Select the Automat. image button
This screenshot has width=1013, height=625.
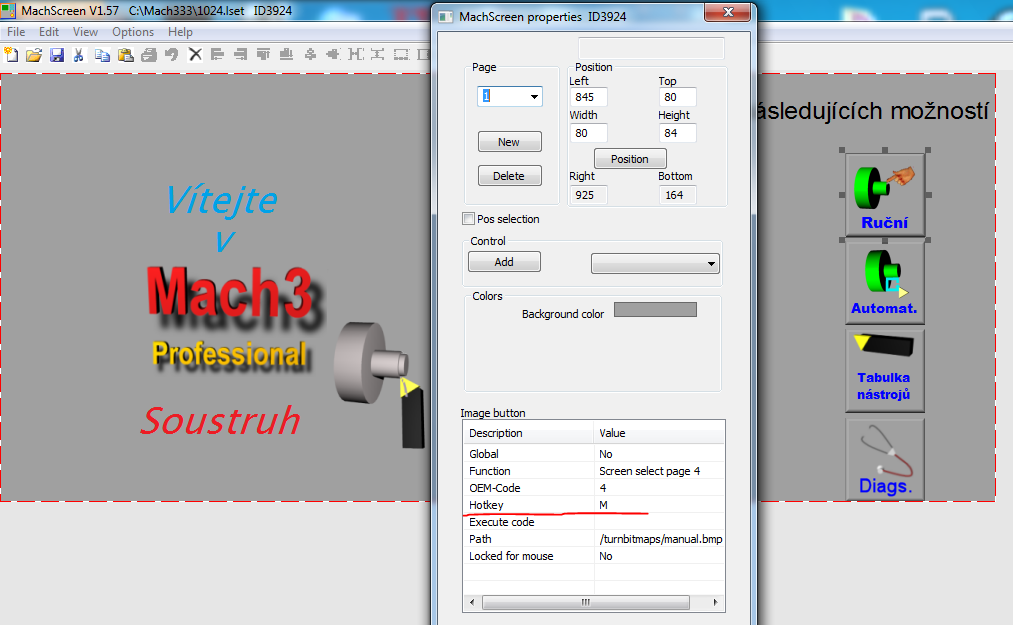click(885, 281)
